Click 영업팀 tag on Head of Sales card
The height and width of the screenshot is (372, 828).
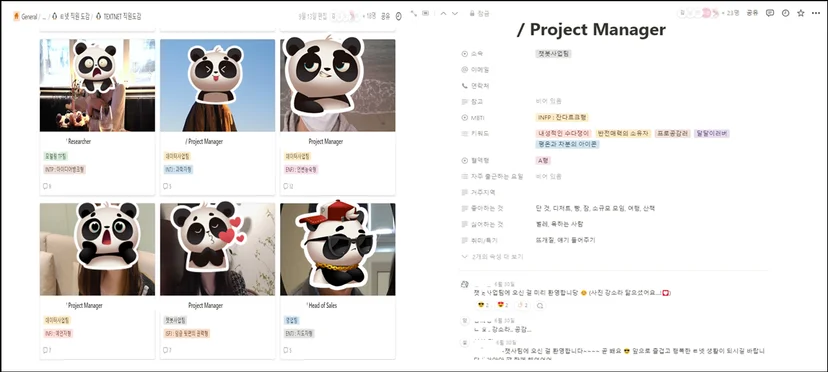click(292, 320)
